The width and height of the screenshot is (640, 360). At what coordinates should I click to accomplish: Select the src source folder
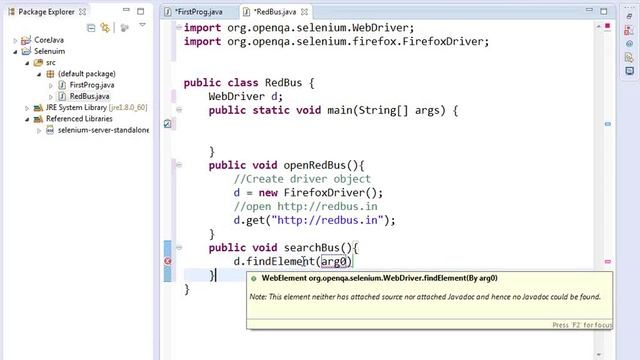click(x=51, y=62)
